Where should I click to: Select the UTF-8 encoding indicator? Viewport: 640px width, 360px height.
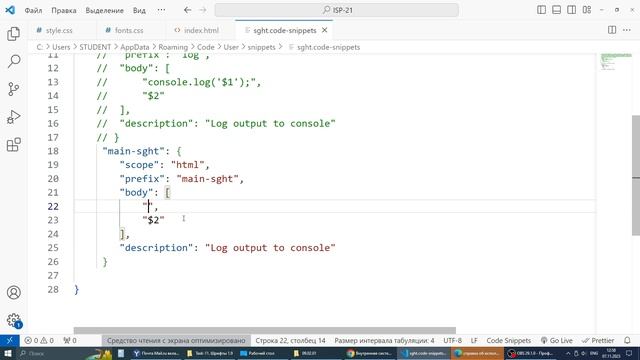click(x=452, y=340)
